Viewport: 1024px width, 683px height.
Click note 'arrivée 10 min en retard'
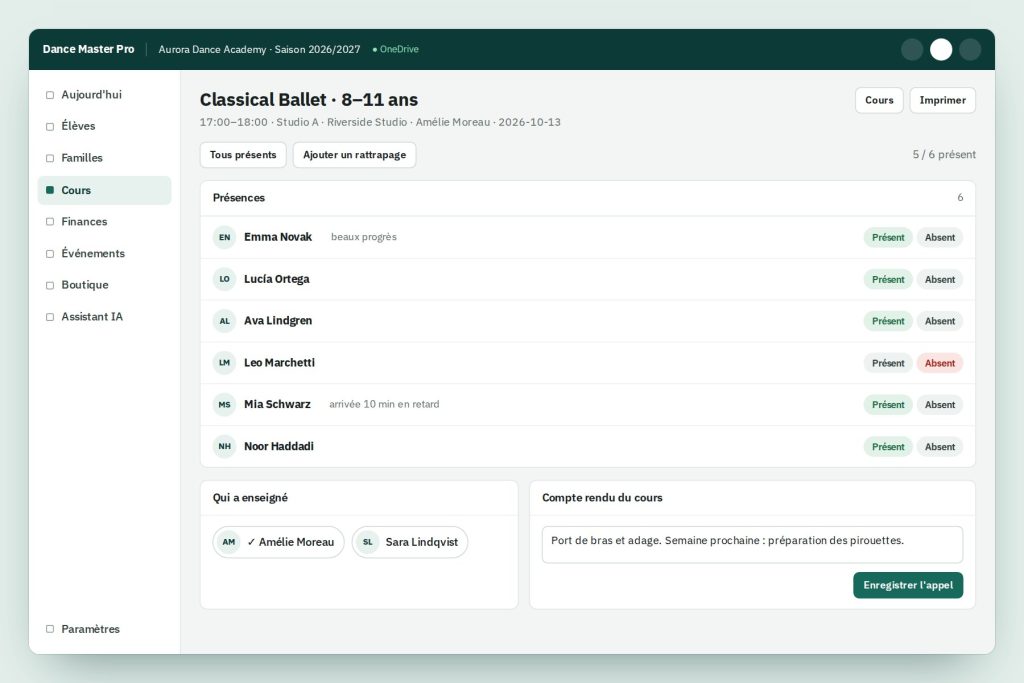click(384, 404)
